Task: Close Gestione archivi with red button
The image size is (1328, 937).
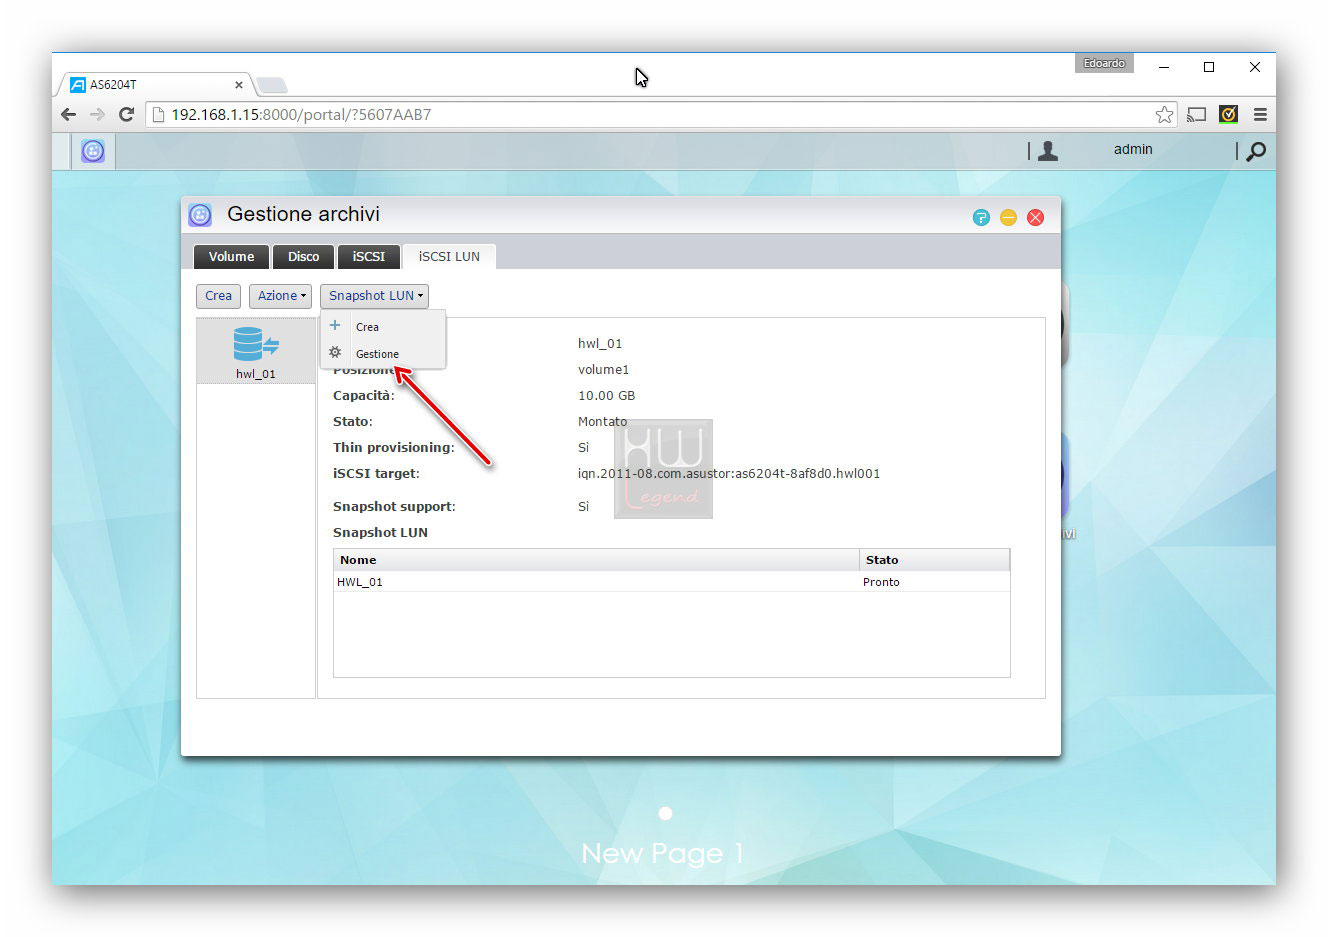Action: point(1035,217)
